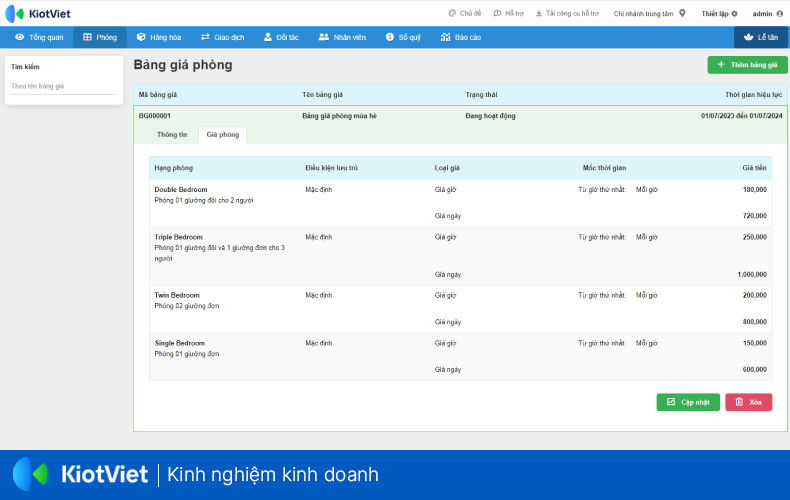Open the Báo cáo menu
The height and width of the screenshot is (500, 790).
[460, 37]
